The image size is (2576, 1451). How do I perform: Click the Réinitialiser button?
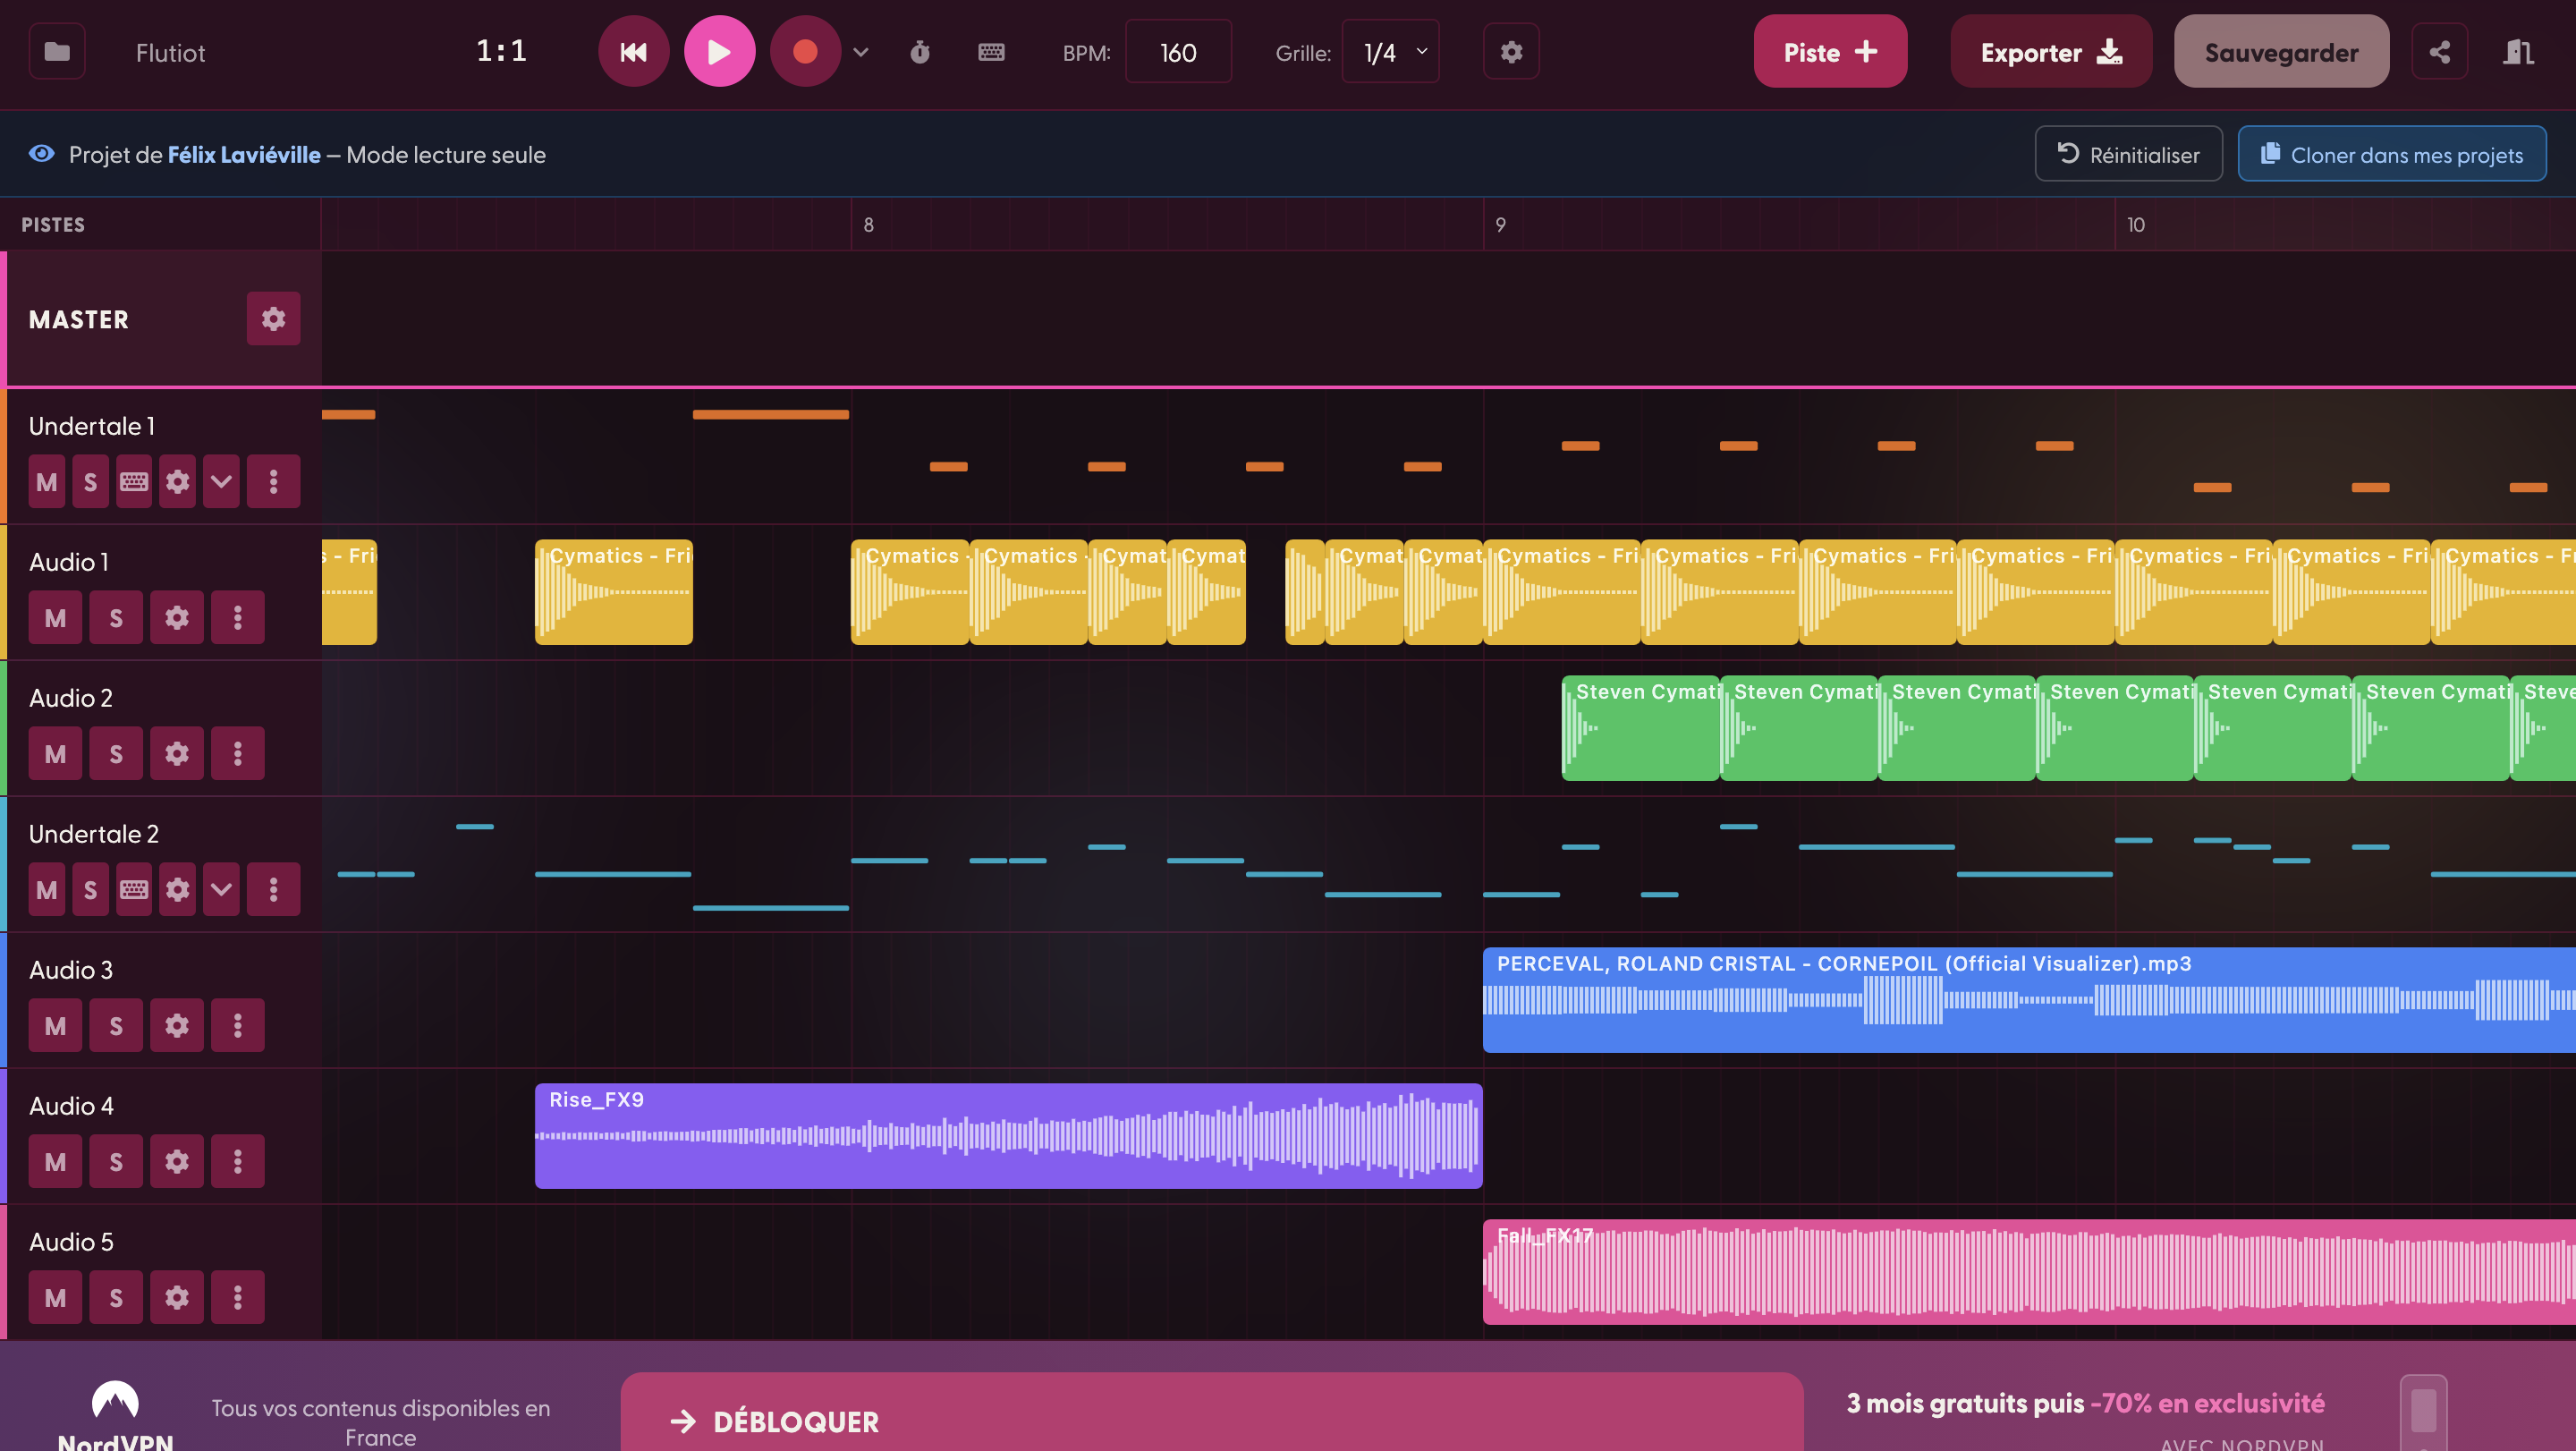point(2128,154)
